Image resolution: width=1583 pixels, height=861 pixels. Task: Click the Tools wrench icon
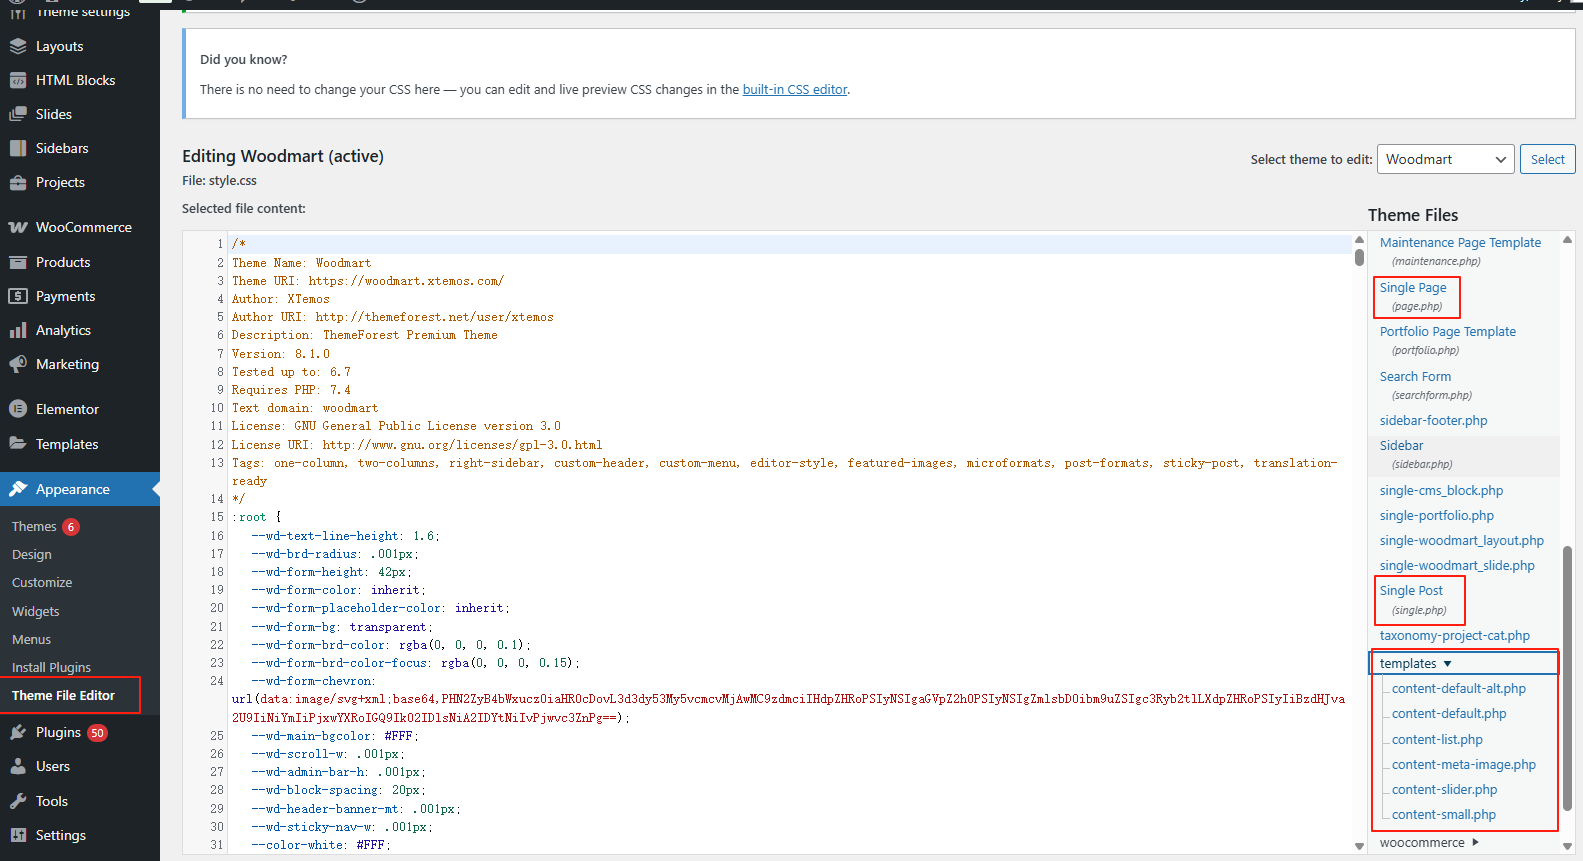pos(18,801)
